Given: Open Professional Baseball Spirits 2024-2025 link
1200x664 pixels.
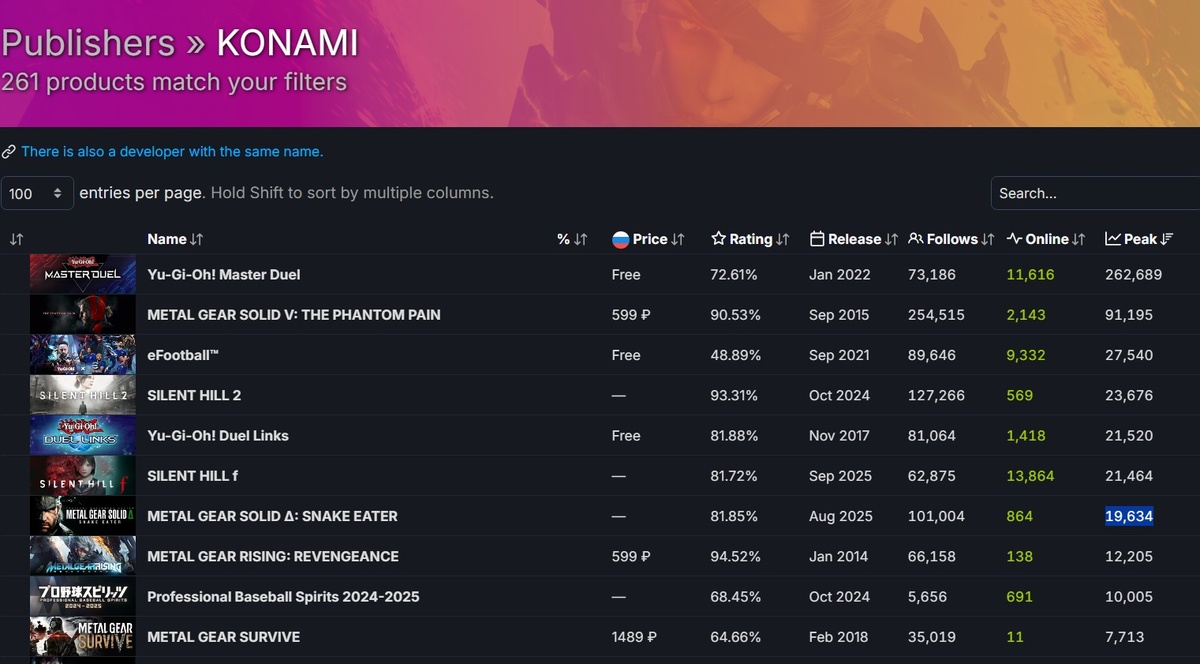Looking at the screenshot, I should [x=283, y=597].
